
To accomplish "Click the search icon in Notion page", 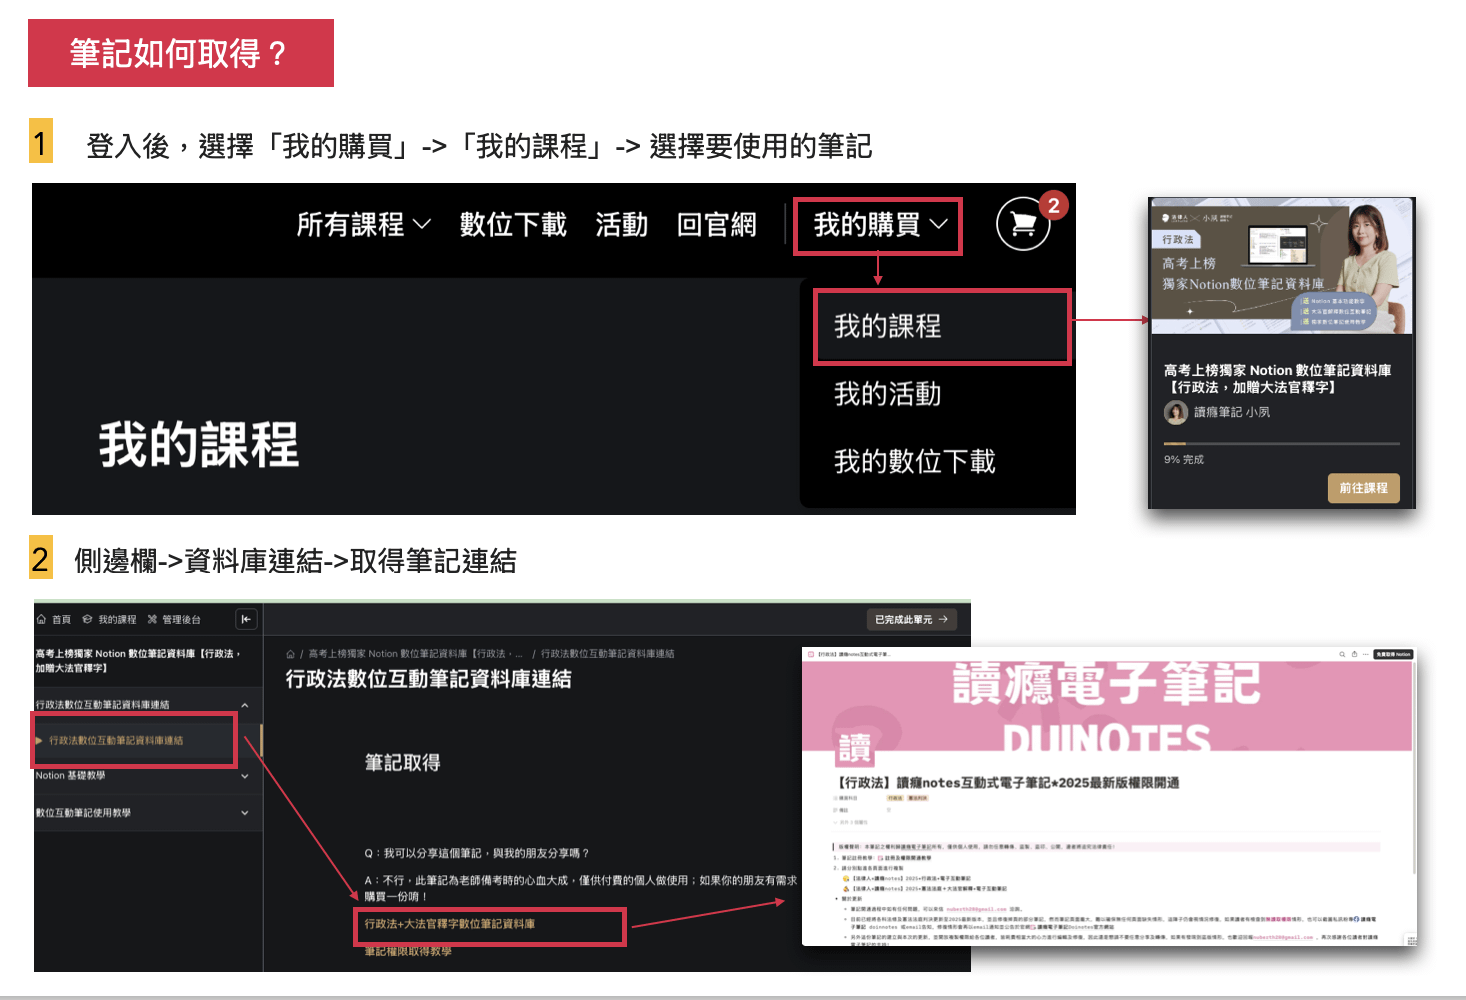I will click(1342, 654).
